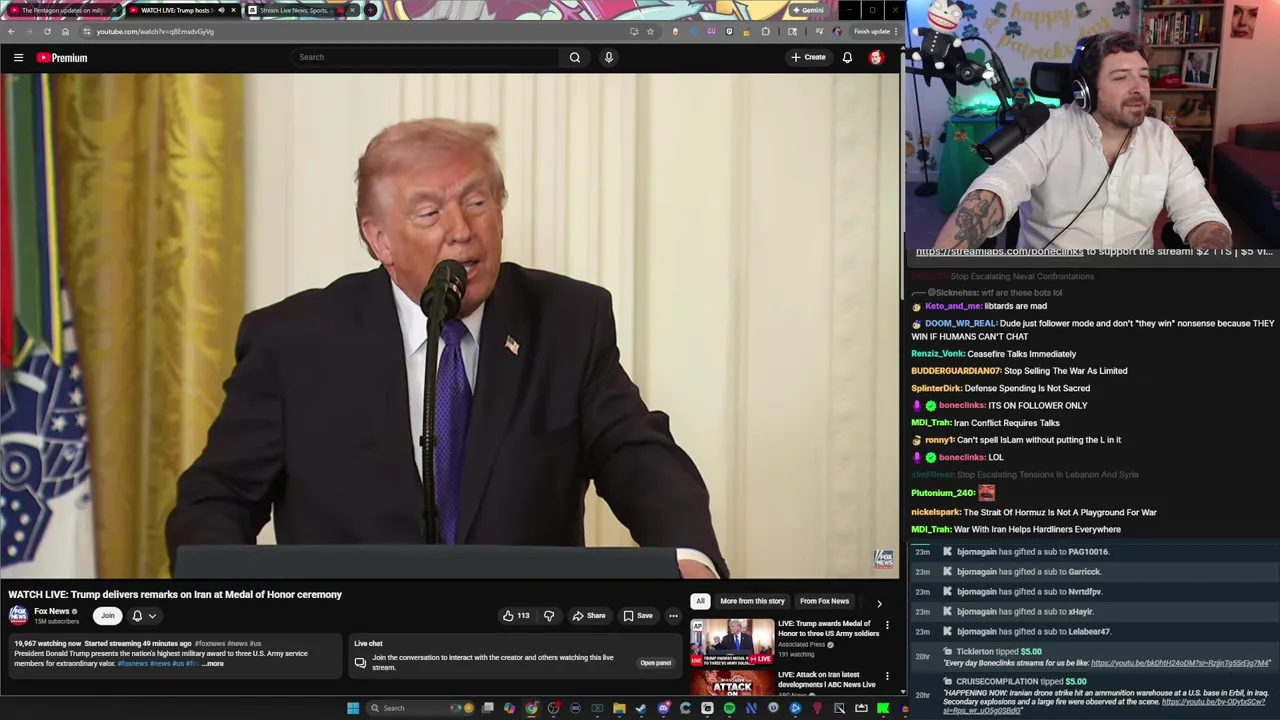
Task: Switch to Stream Live News, Sports tab
Action: (300, 10)
